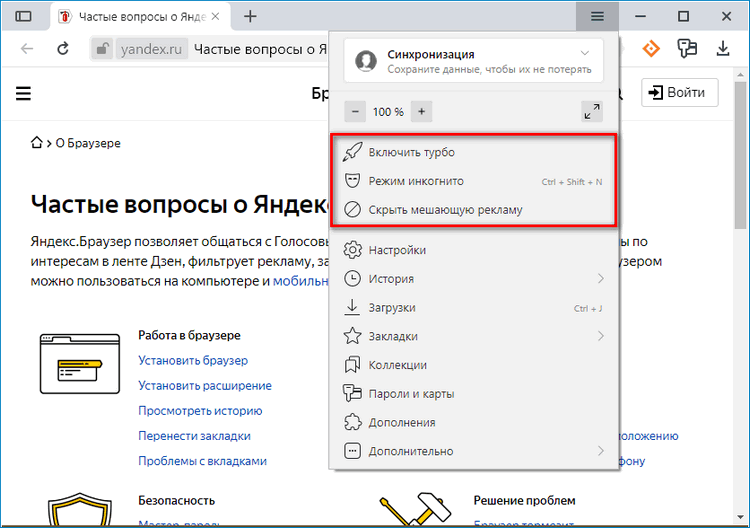
Task: Go back with the arrow button
Action: pyautogui.click(x=27, y=49)
